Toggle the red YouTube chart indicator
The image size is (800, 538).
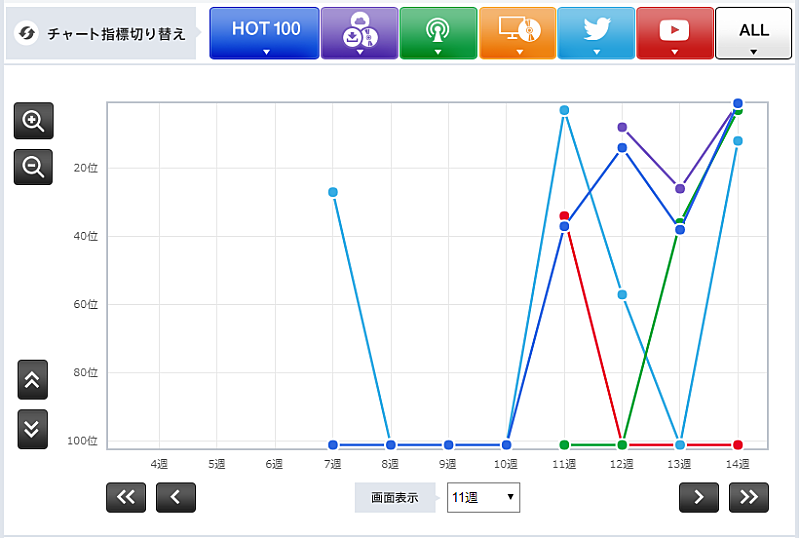click(675, 33)
